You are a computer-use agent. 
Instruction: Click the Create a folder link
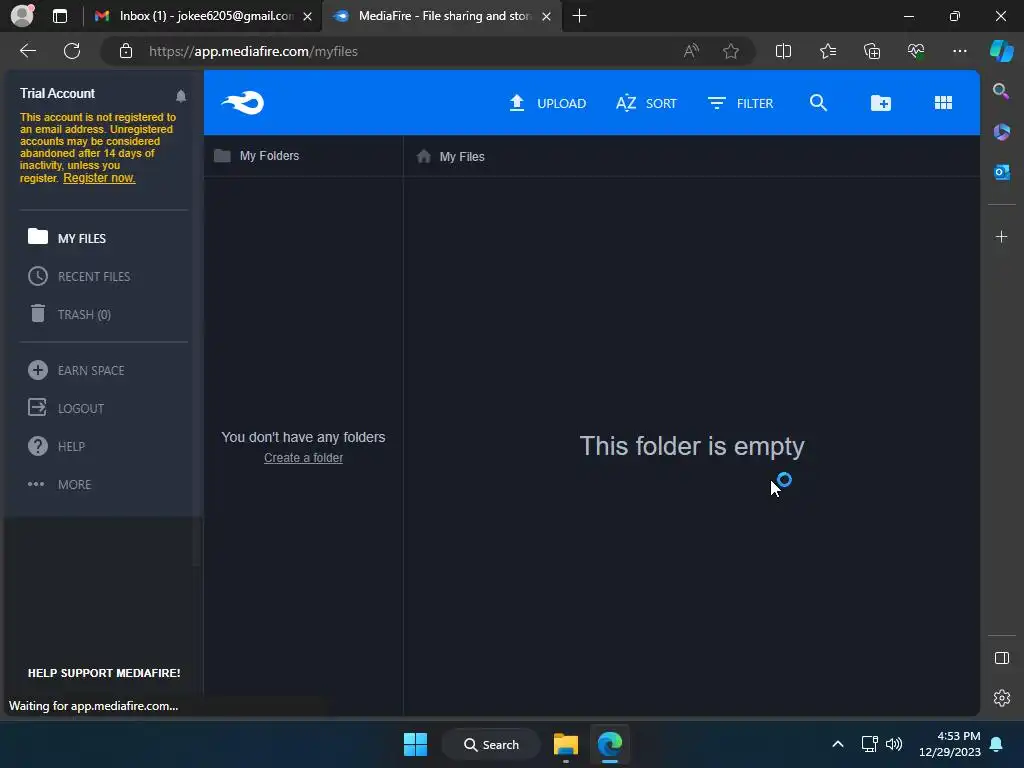pyautogui.click(x=303, y=458)
